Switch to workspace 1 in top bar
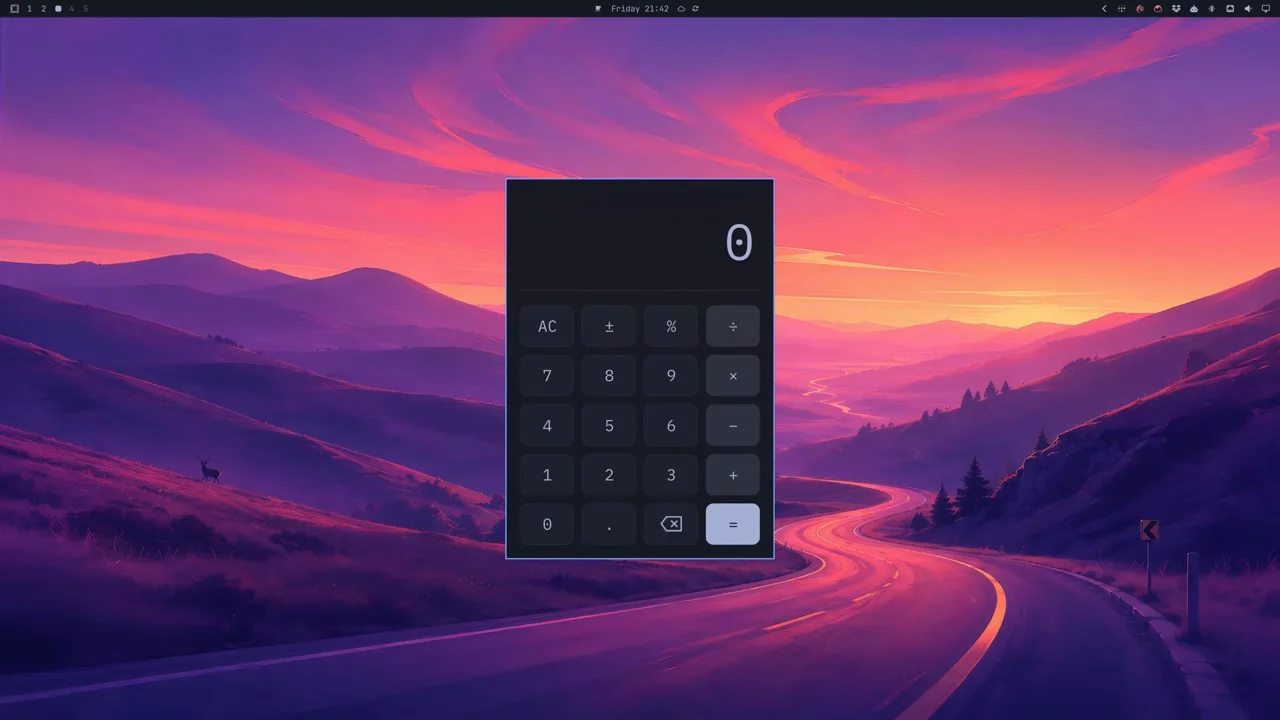Viewport: 1280px width, 720px height. pyautogui.click(x=29, y=8)
